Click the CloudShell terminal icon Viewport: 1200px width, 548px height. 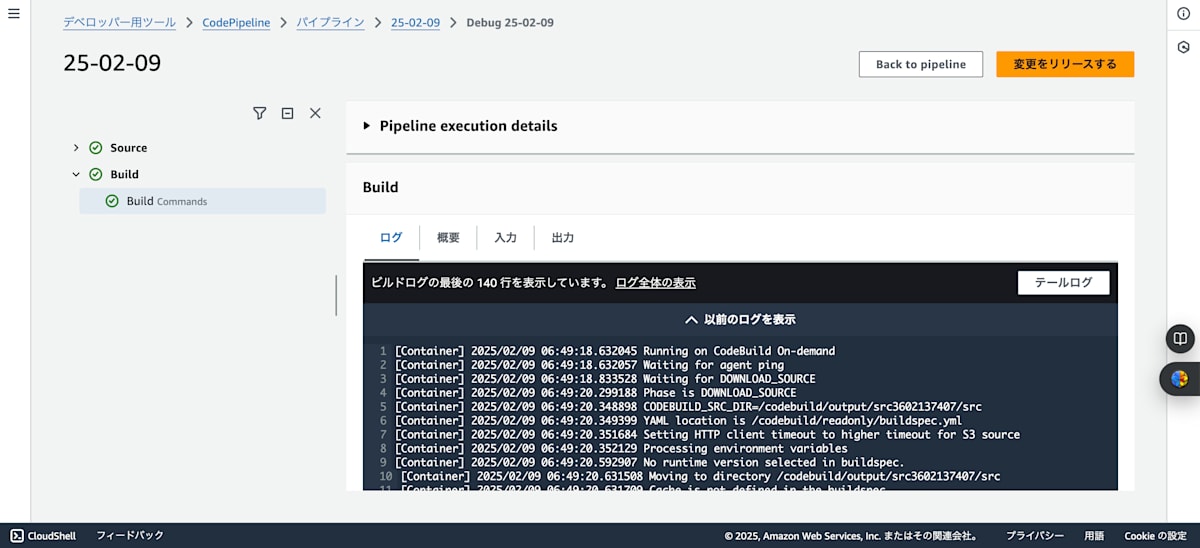click(17, 536)
